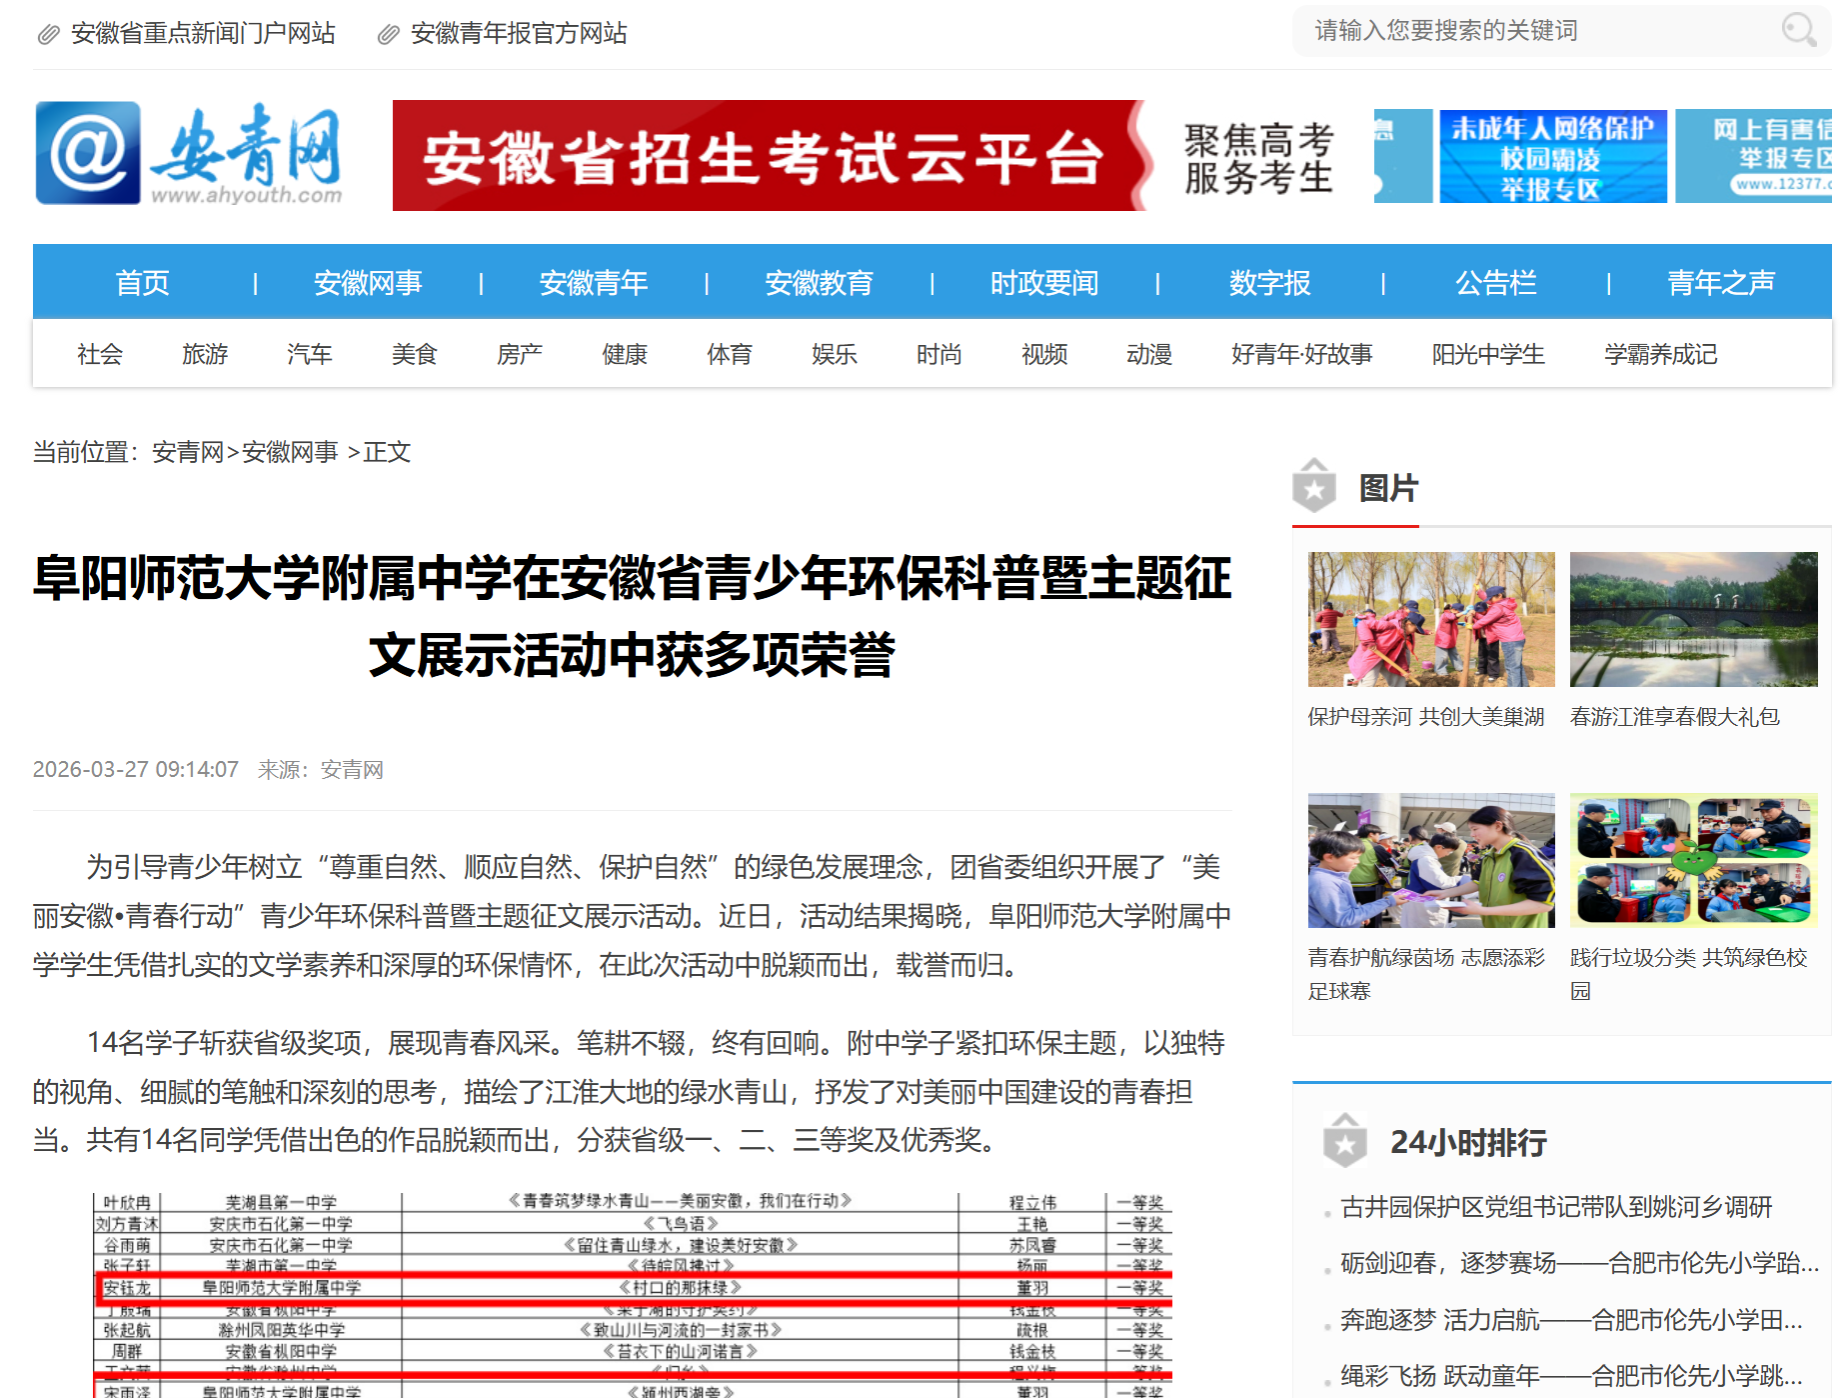1840x1398 pixels.
Task: Open the 安徽省招生考试云平台 red banner
Action: pyautogui.click(x=768, y=156)
